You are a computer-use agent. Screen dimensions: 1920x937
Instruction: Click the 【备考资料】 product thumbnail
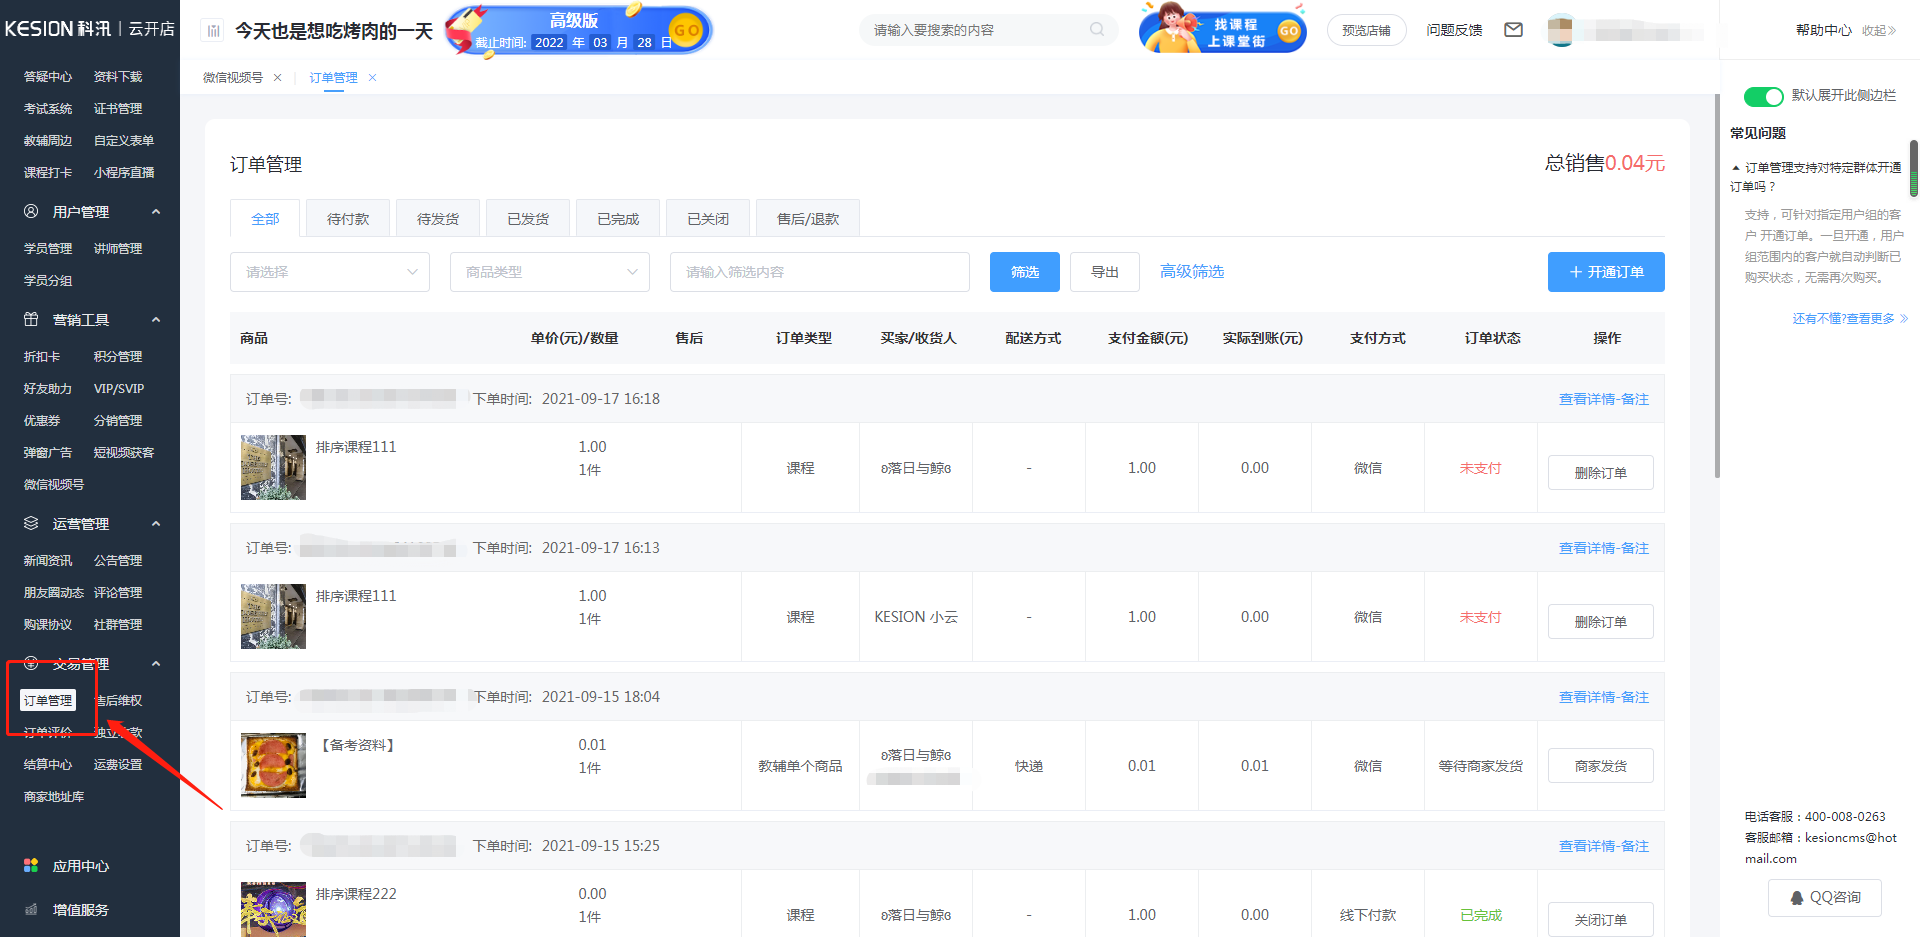pyautogui.click(x=273, y=765)
